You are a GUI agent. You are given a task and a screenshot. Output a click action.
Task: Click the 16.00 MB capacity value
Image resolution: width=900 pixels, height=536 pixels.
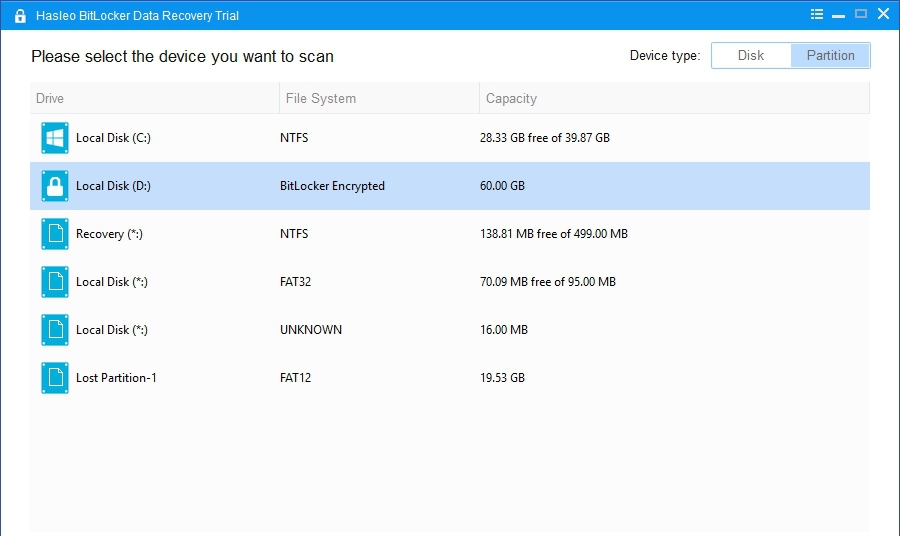504,329
